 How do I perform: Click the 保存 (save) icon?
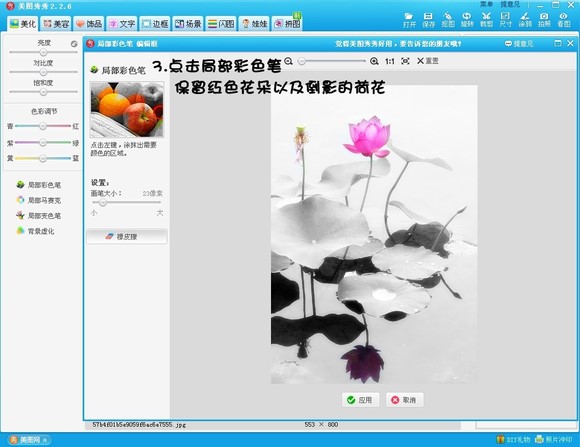point(428,16)
